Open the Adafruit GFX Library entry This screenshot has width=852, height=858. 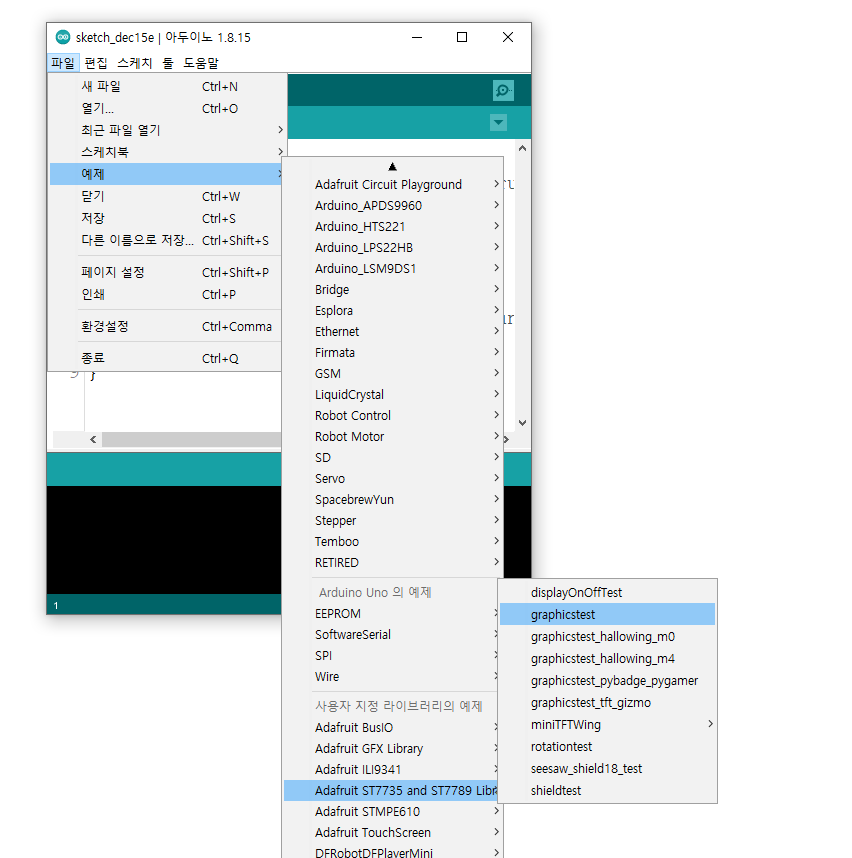click(391, 749)
